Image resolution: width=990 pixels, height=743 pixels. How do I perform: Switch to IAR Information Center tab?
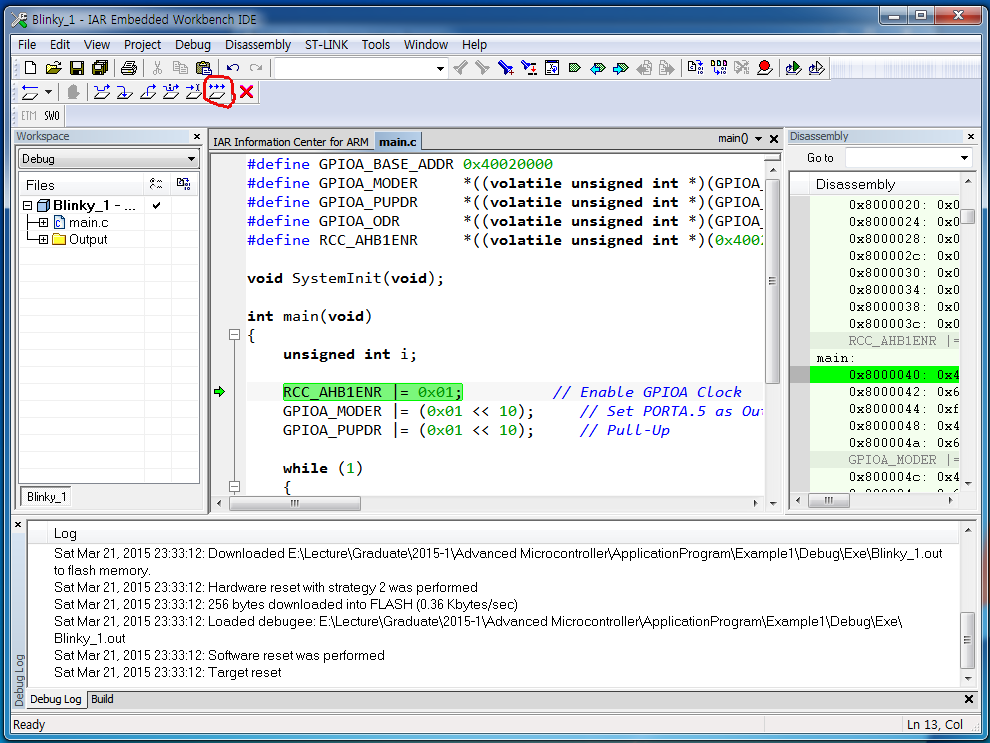[x=290, y=141]
